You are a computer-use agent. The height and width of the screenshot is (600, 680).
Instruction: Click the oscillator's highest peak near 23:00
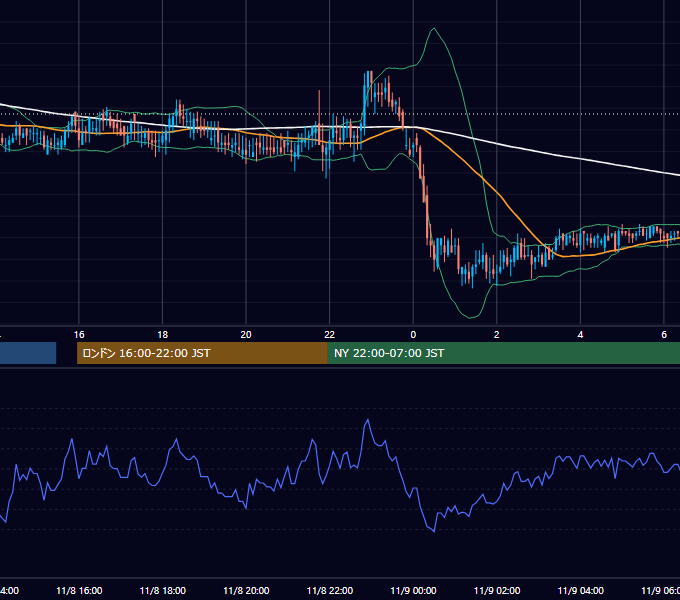pyautogui.click(x=368, y=419)
